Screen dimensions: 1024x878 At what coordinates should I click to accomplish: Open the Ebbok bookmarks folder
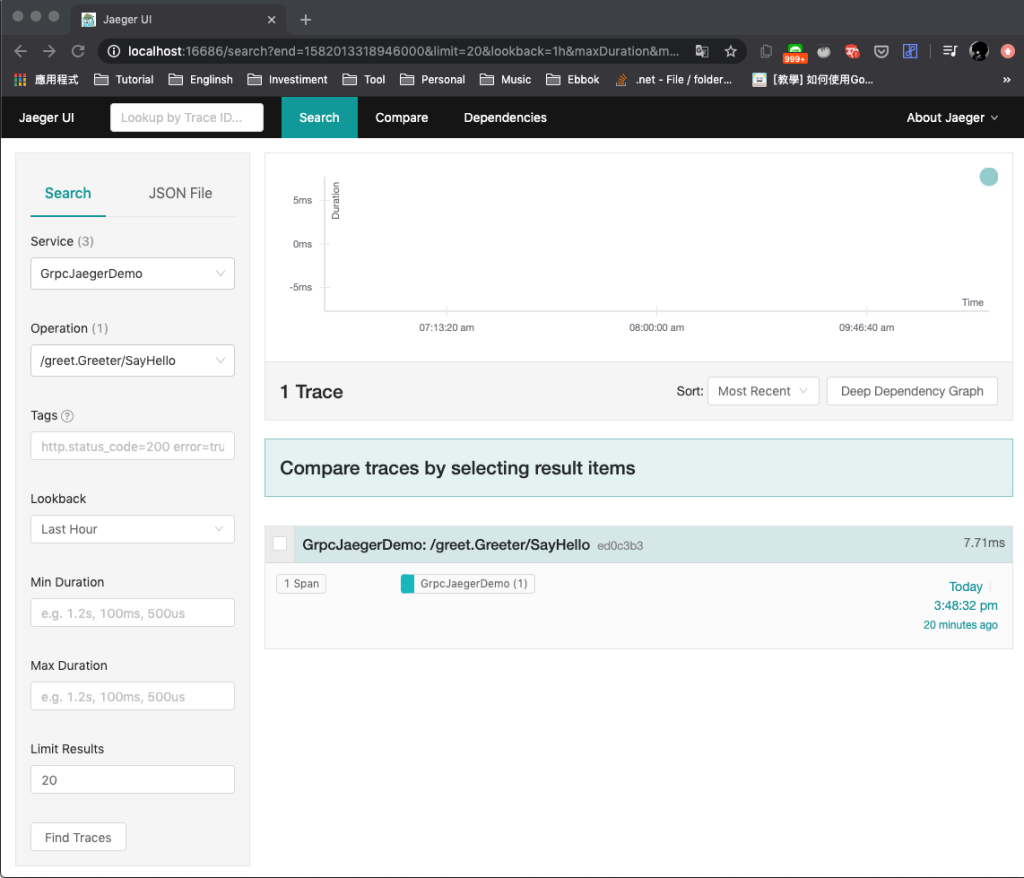[573, 80]
